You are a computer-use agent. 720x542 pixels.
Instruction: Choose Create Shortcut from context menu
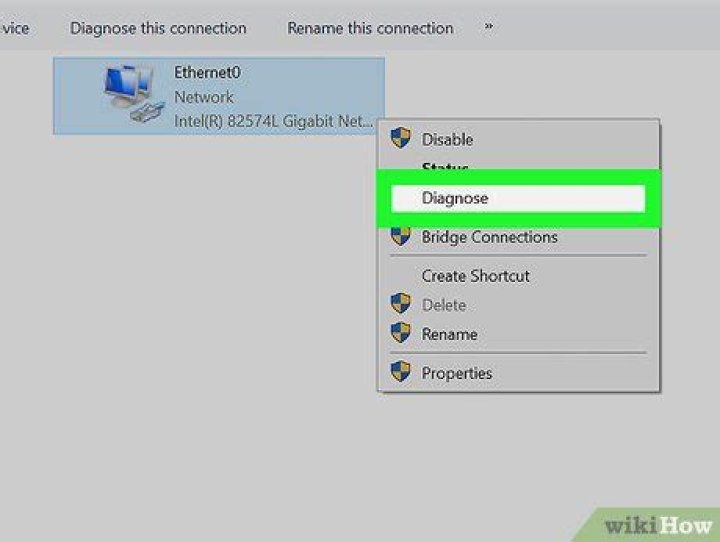tap(518, 276)
